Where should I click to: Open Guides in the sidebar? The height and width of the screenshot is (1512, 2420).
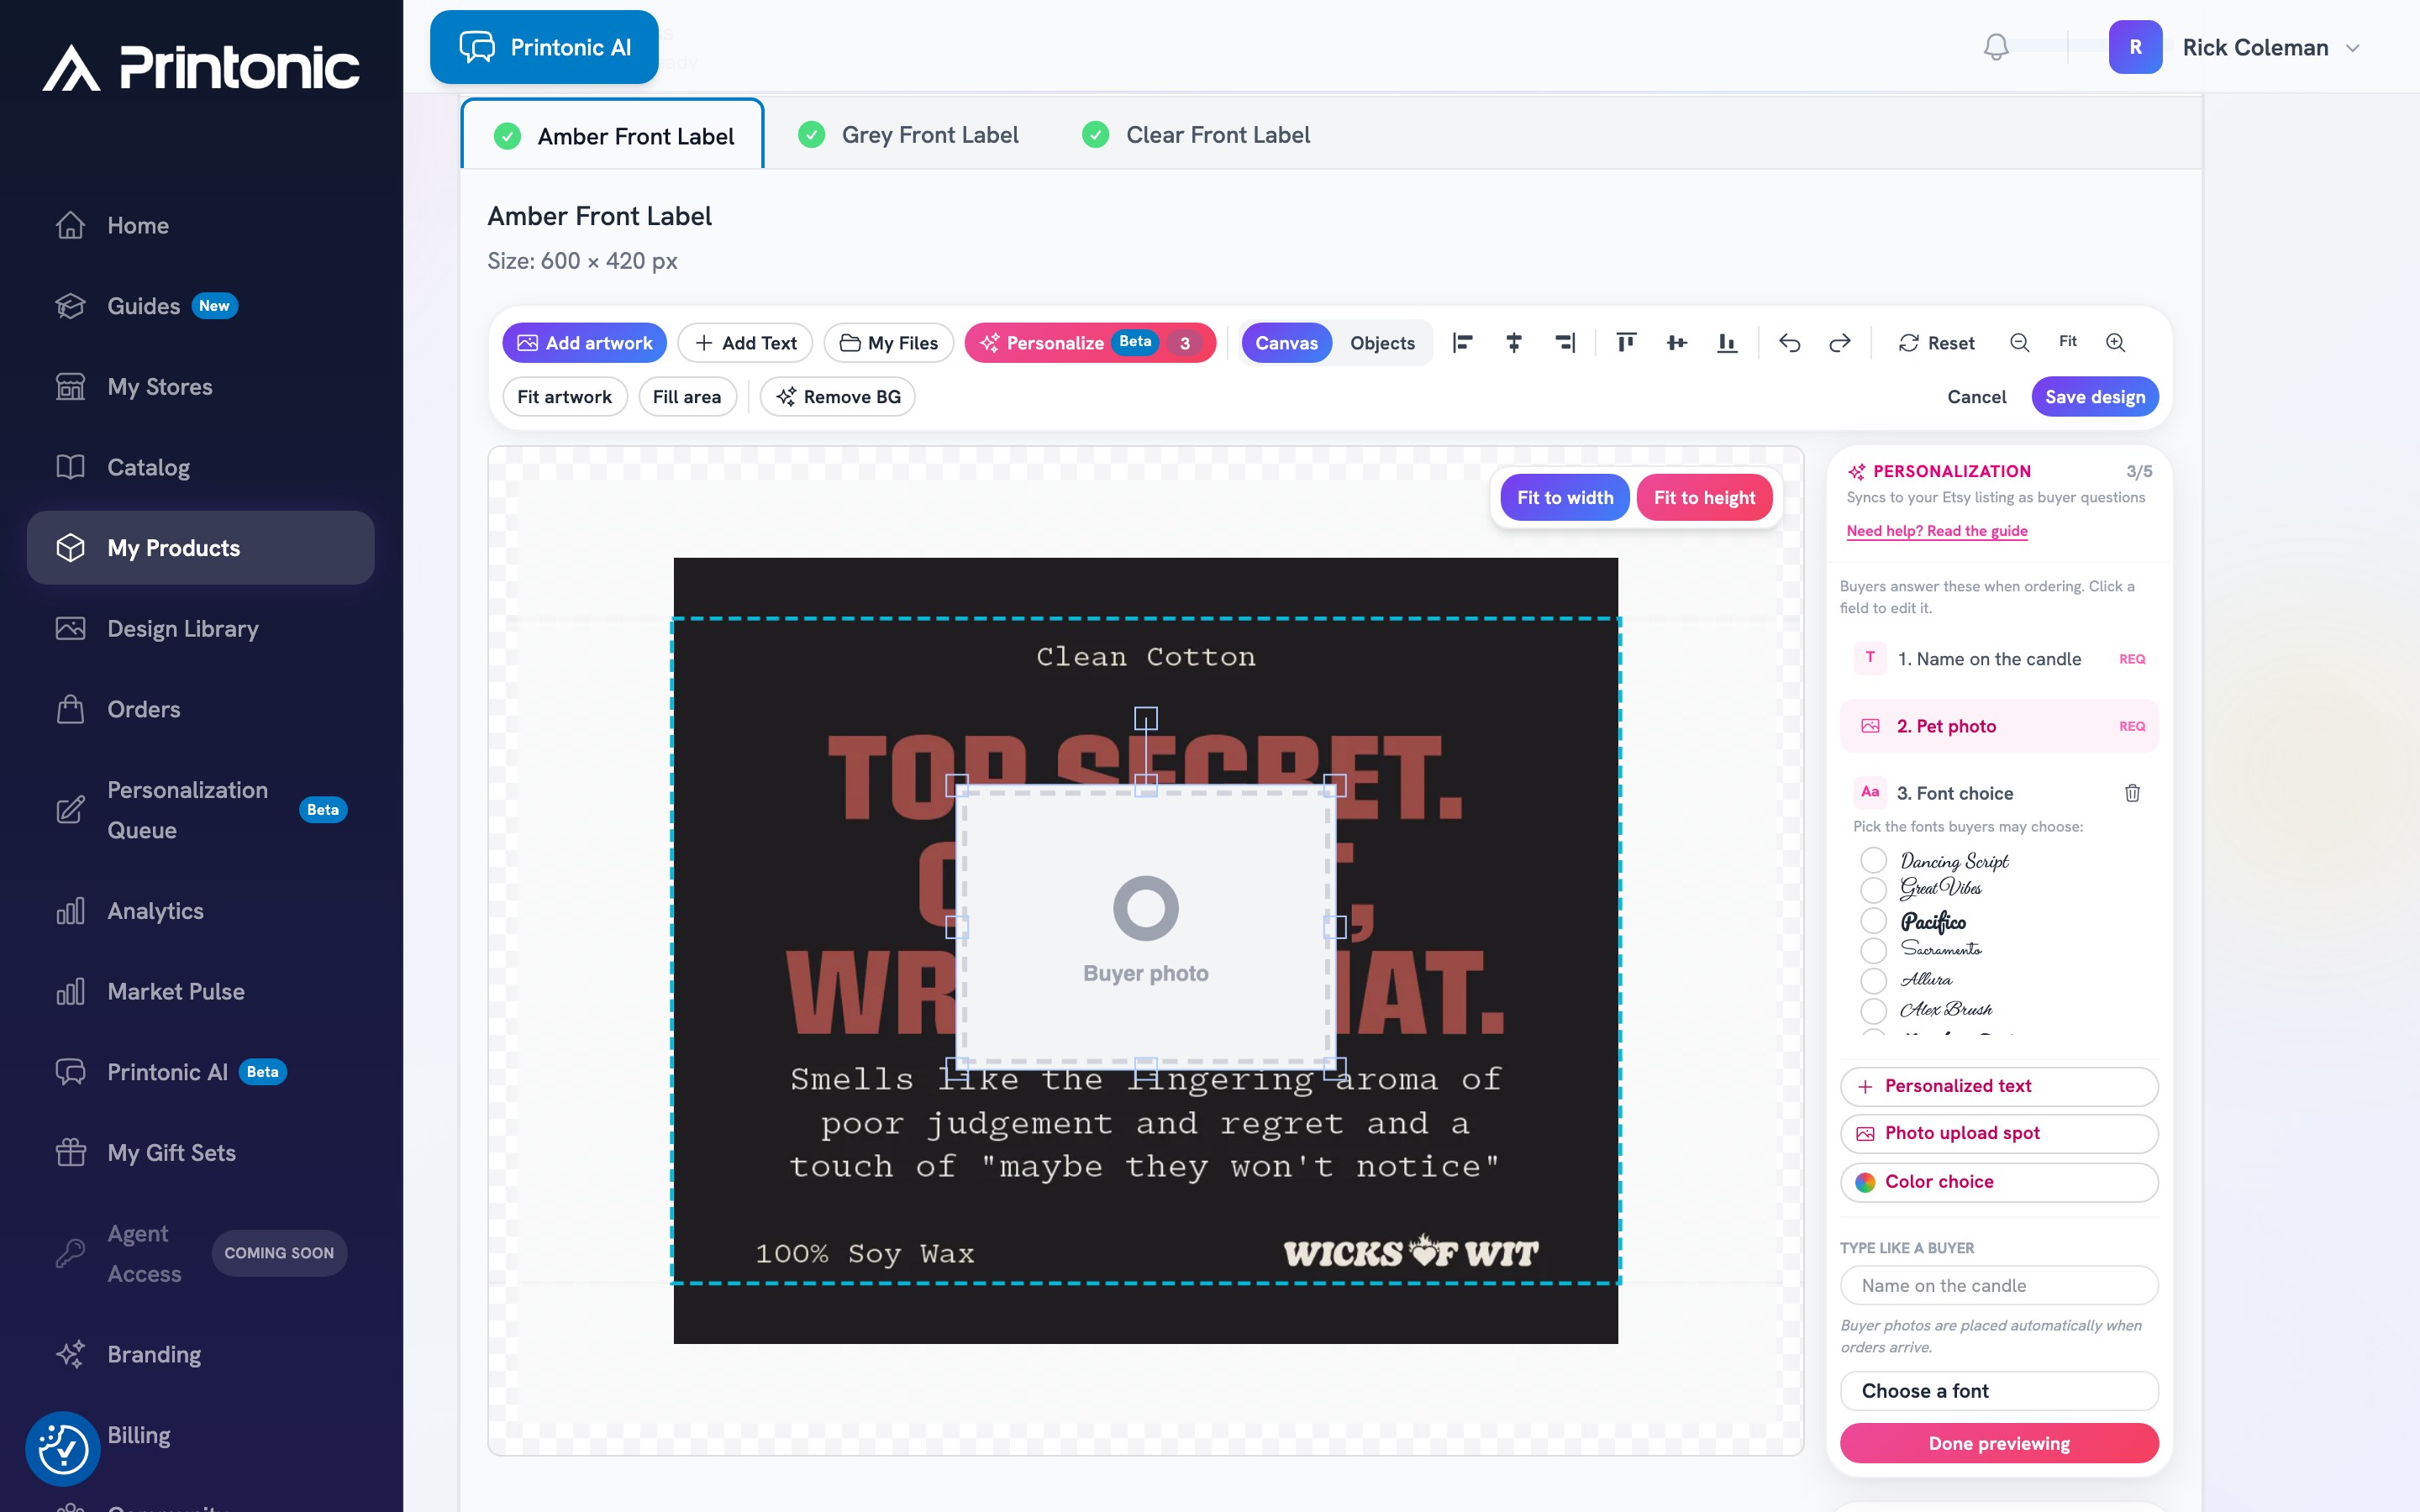pyautogui.click(x=200, y=306)
